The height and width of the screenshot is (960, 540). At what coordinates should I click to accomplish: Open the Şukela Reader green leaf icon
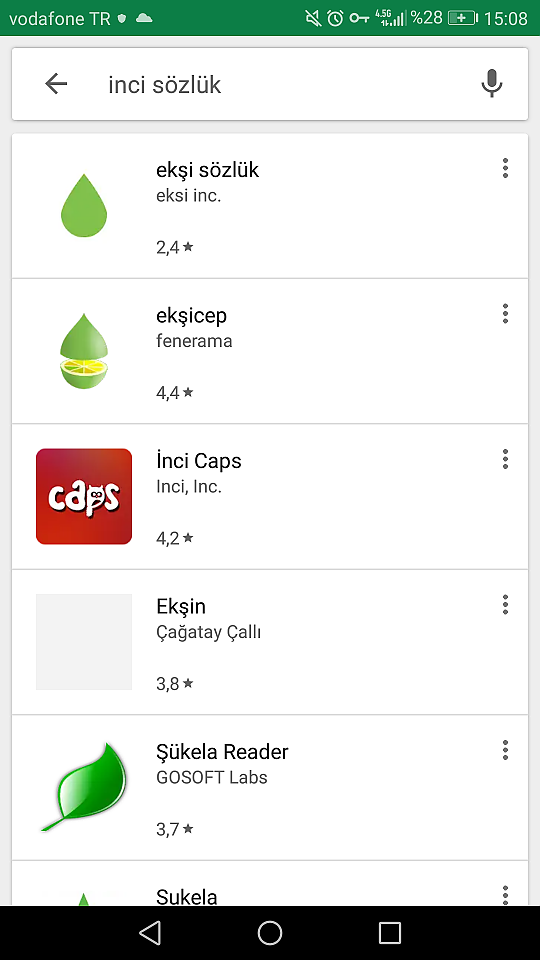[x=84, y=787]
